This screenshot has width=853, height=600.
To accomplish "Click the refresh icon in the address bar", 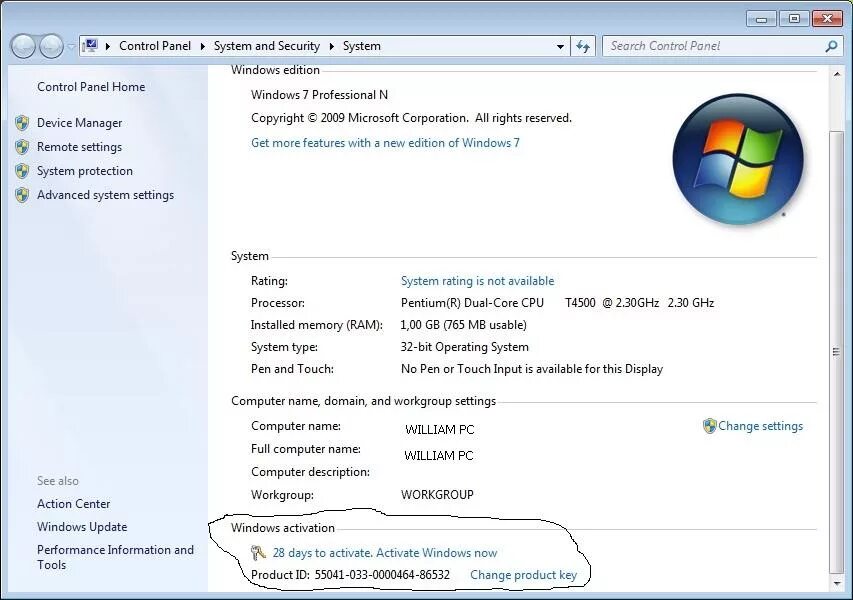I will tap(583, 45).
